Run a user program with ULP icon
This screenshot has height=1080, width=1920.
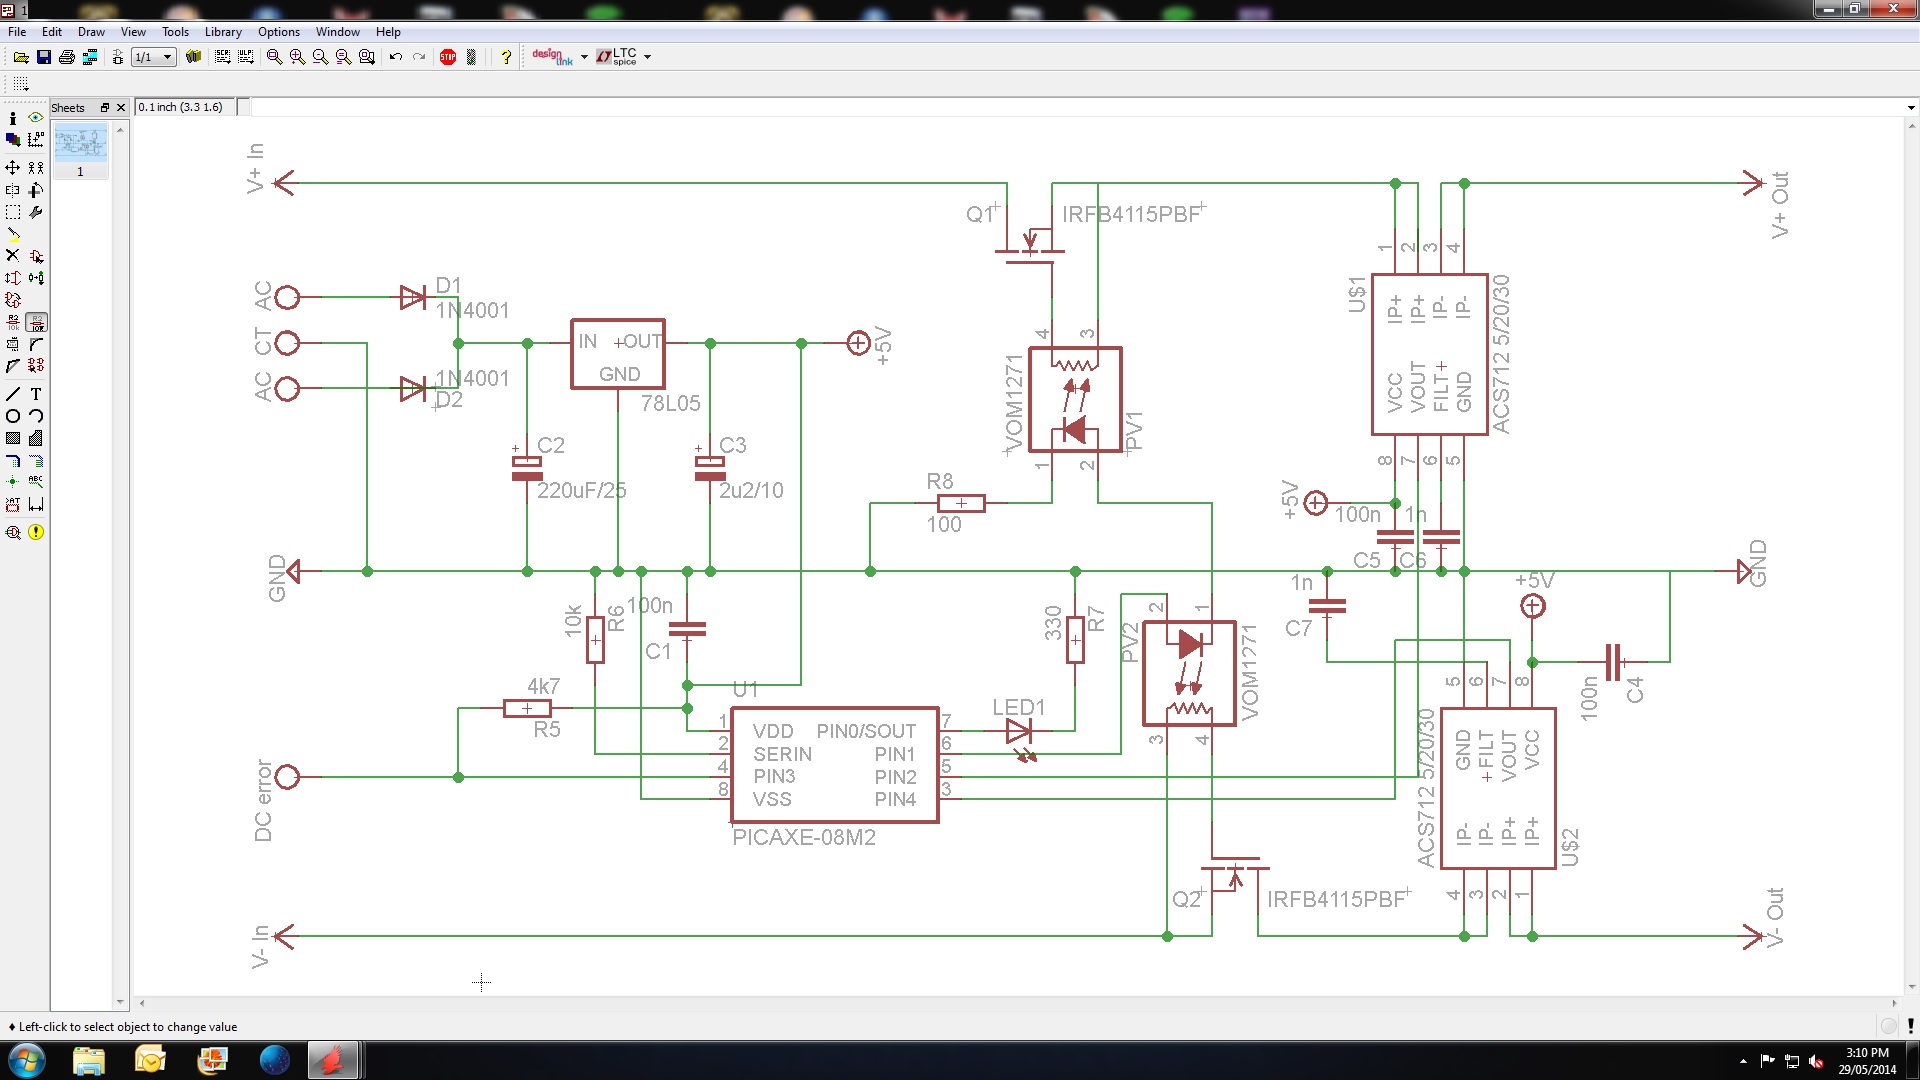tap(245, 57)
